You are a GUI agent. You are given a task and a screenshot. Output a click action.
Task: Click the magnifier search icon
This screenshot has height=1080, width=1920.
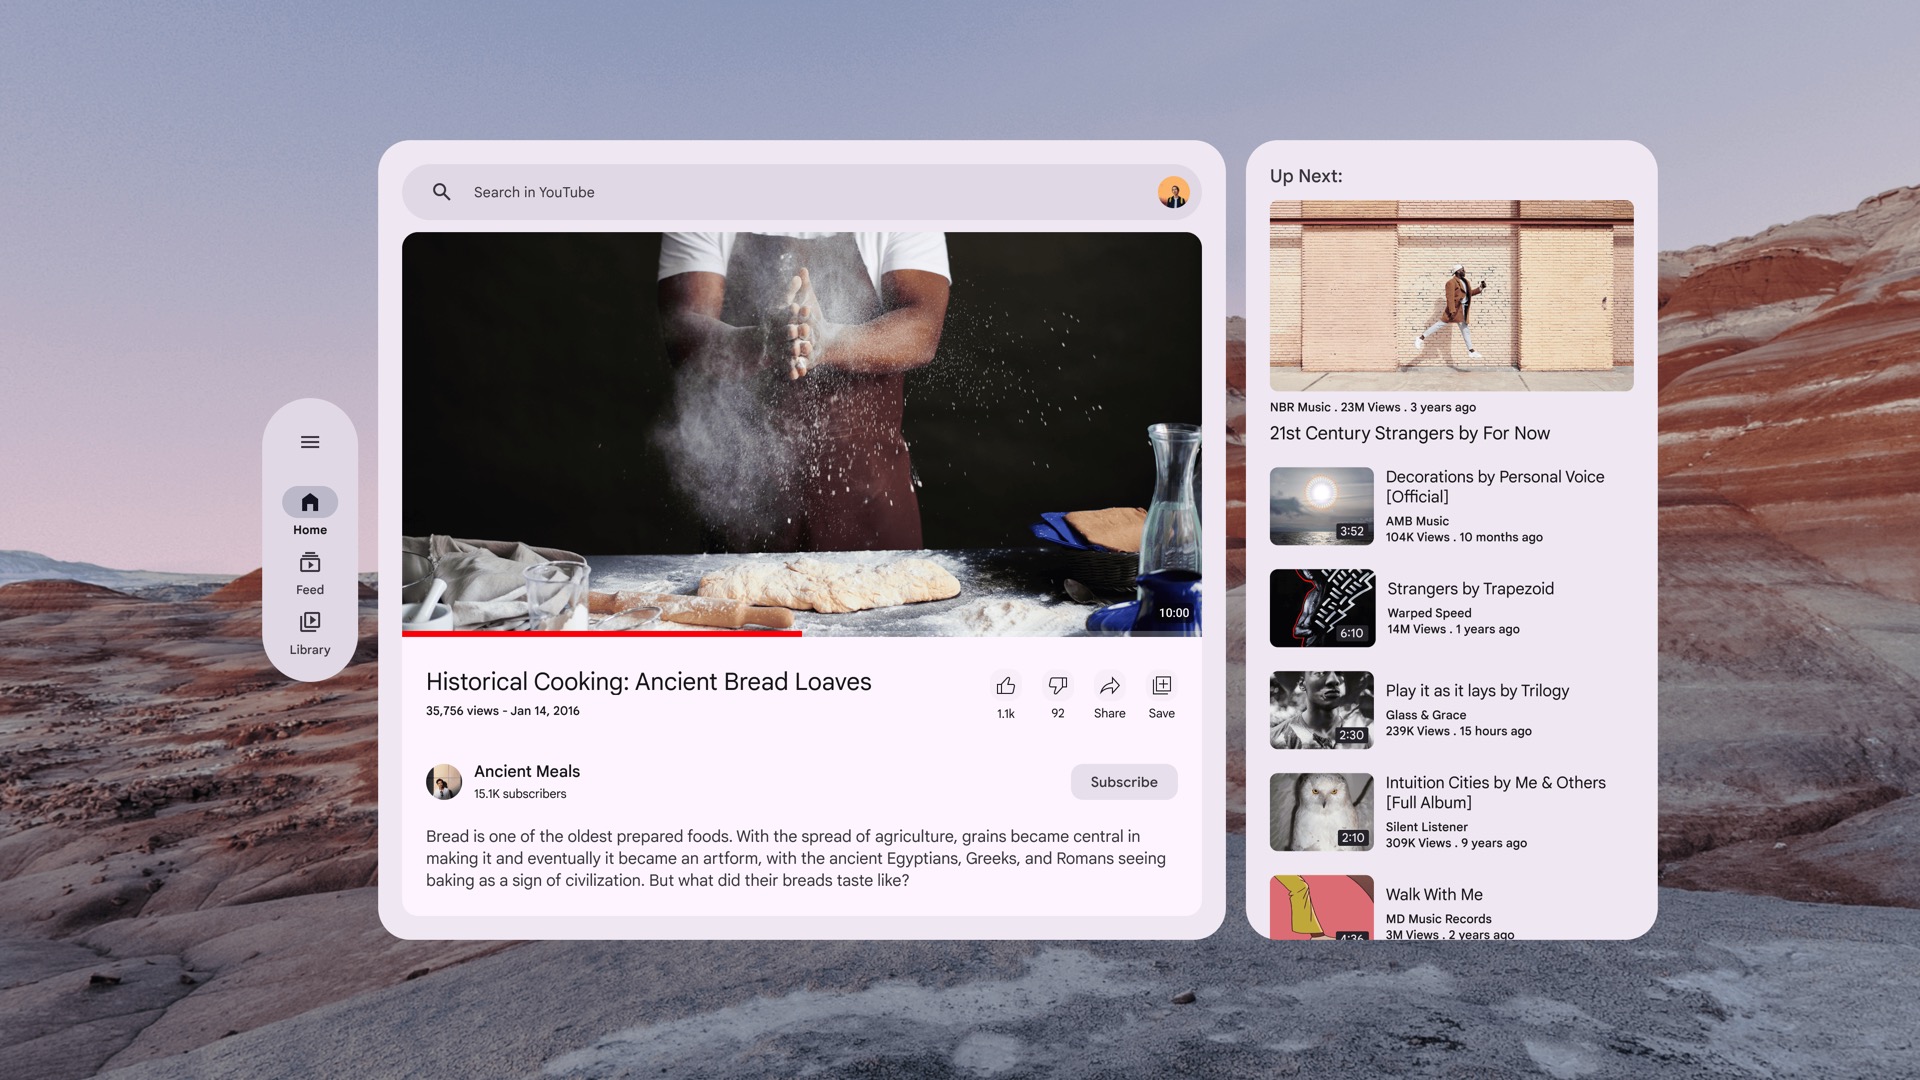(x=441, y=192)
